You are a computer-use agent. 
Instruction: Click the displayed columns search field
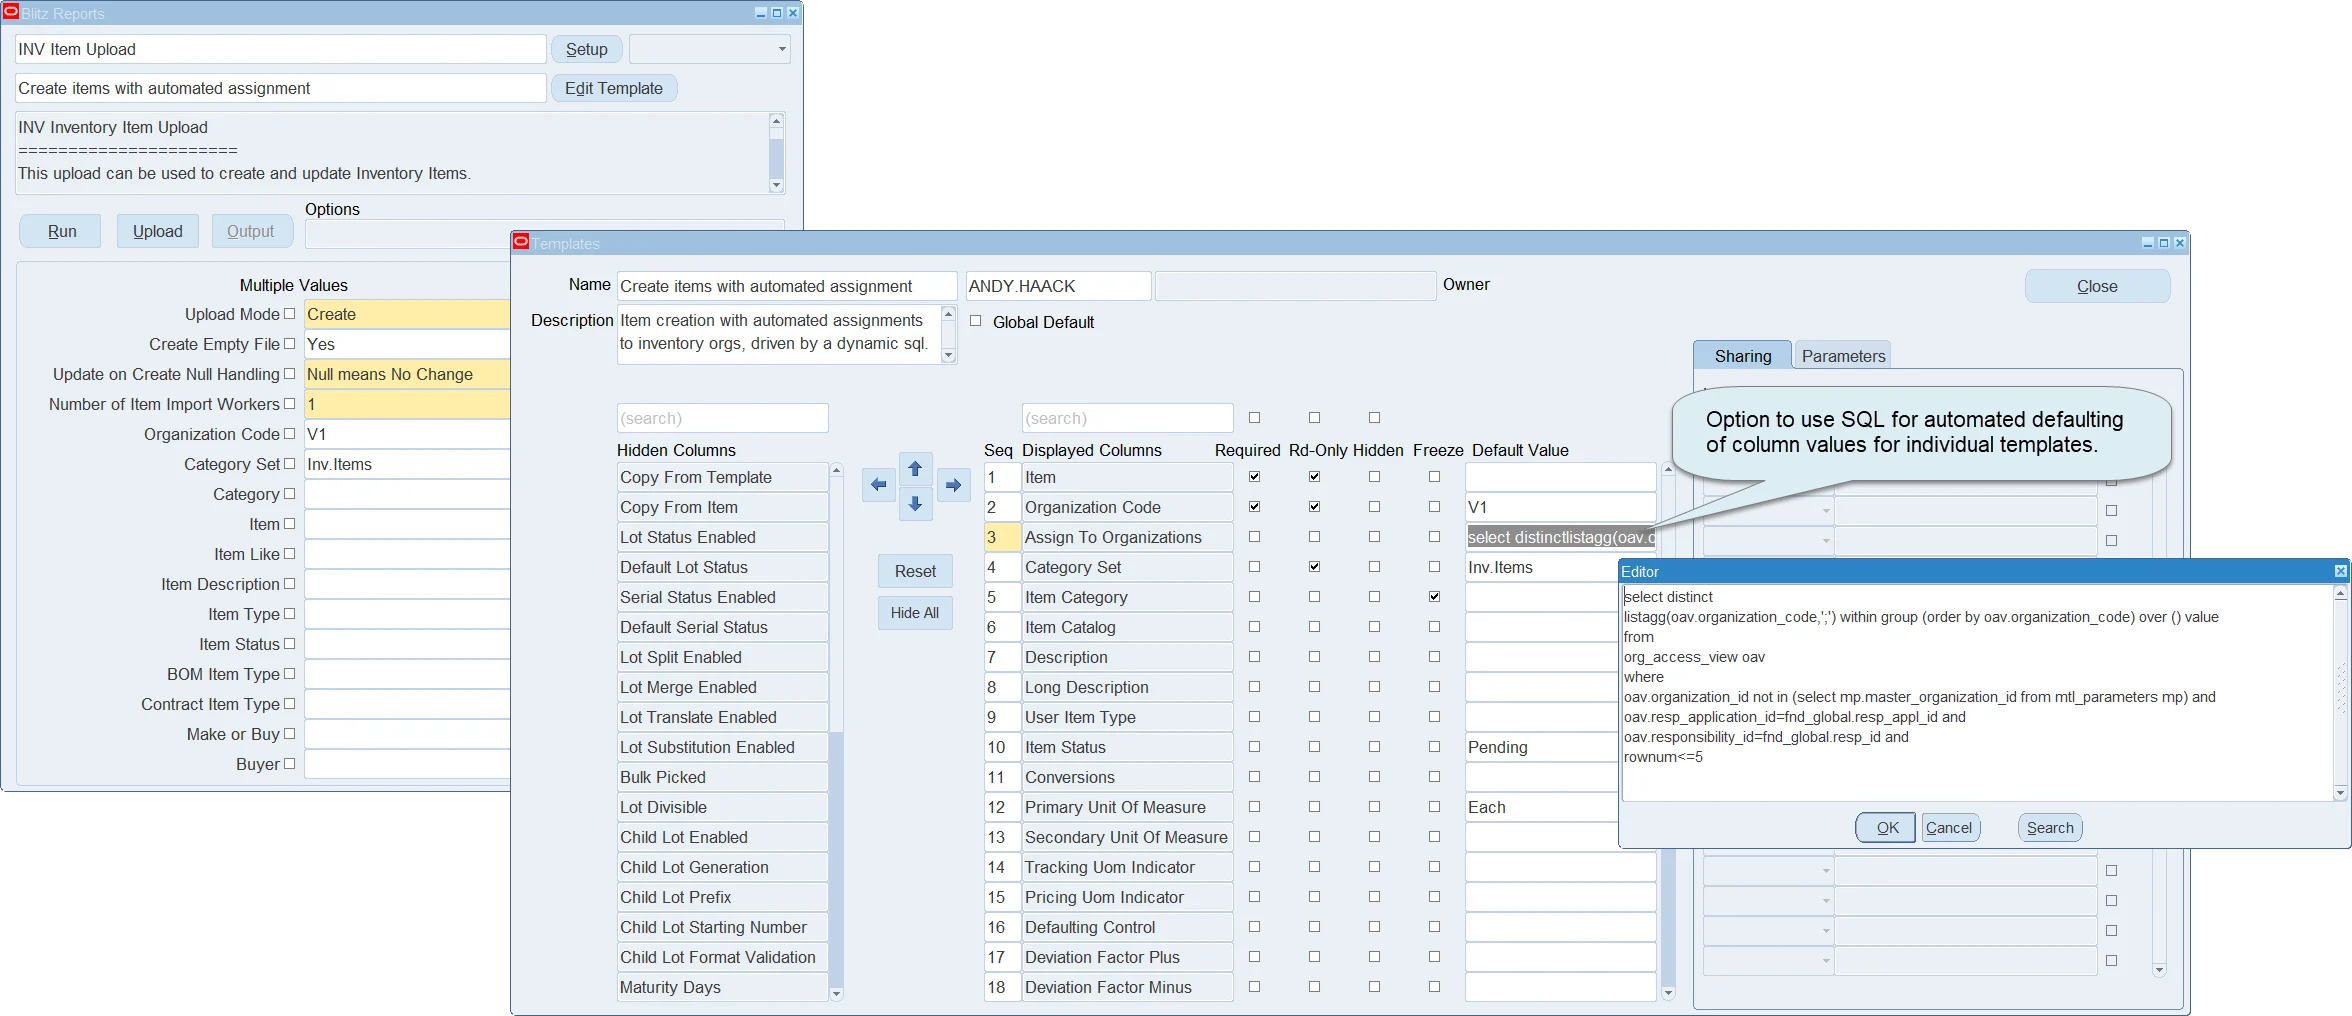coord(1127,418)
